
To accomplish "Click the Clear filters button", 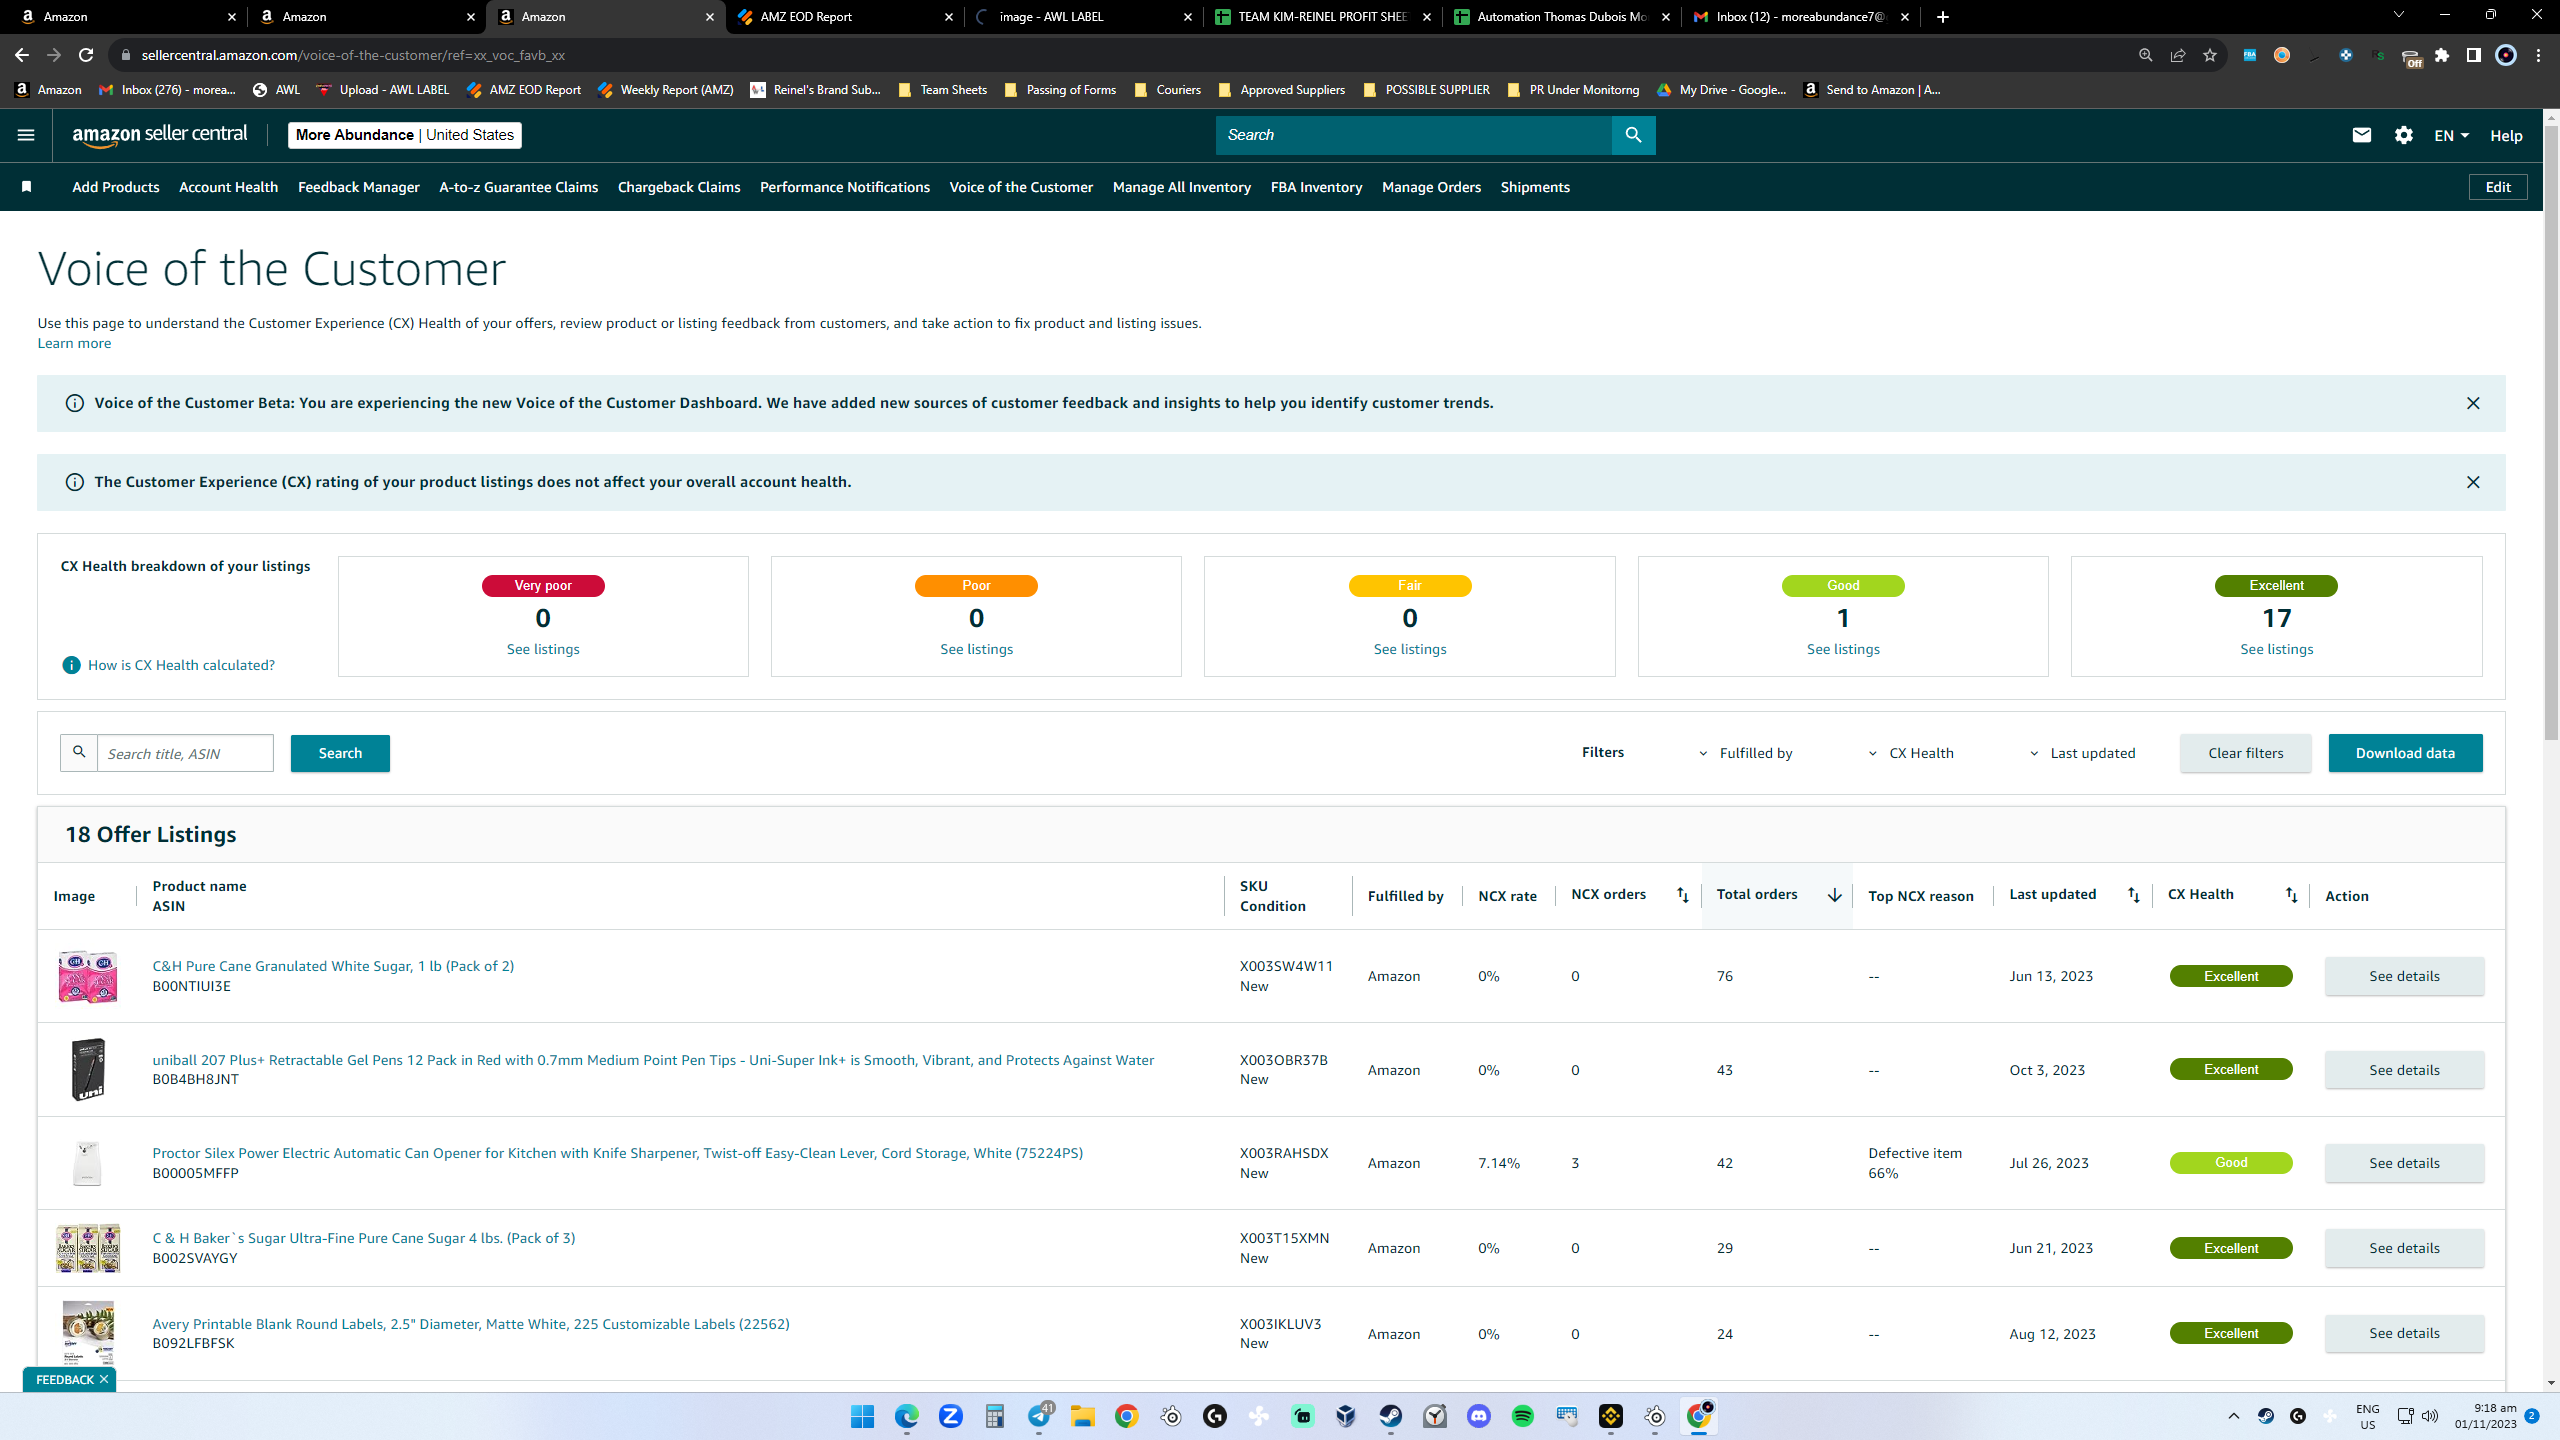I will point(2245,753).
